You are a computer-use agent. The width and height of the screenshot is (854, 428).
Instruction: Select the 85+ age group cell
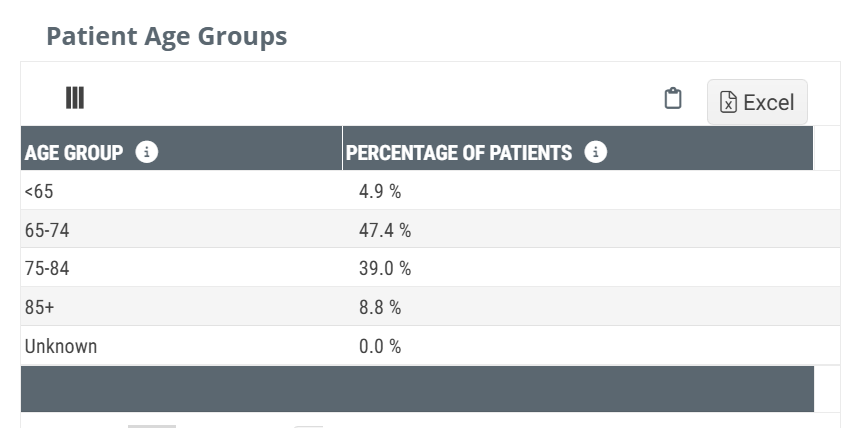point(40,308)
